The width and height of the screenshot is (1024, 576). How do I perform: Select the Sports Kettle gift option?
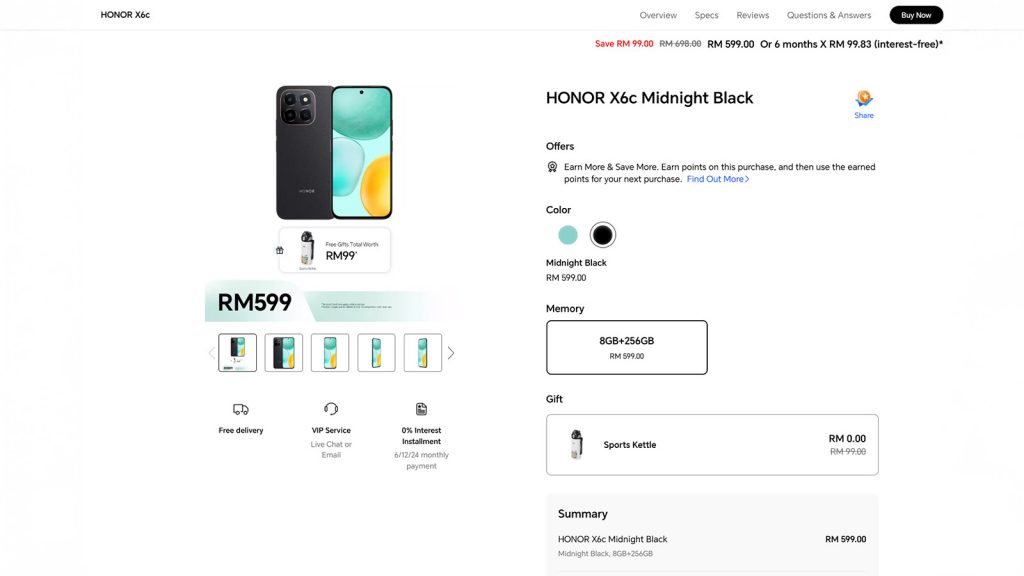[712, 444]
